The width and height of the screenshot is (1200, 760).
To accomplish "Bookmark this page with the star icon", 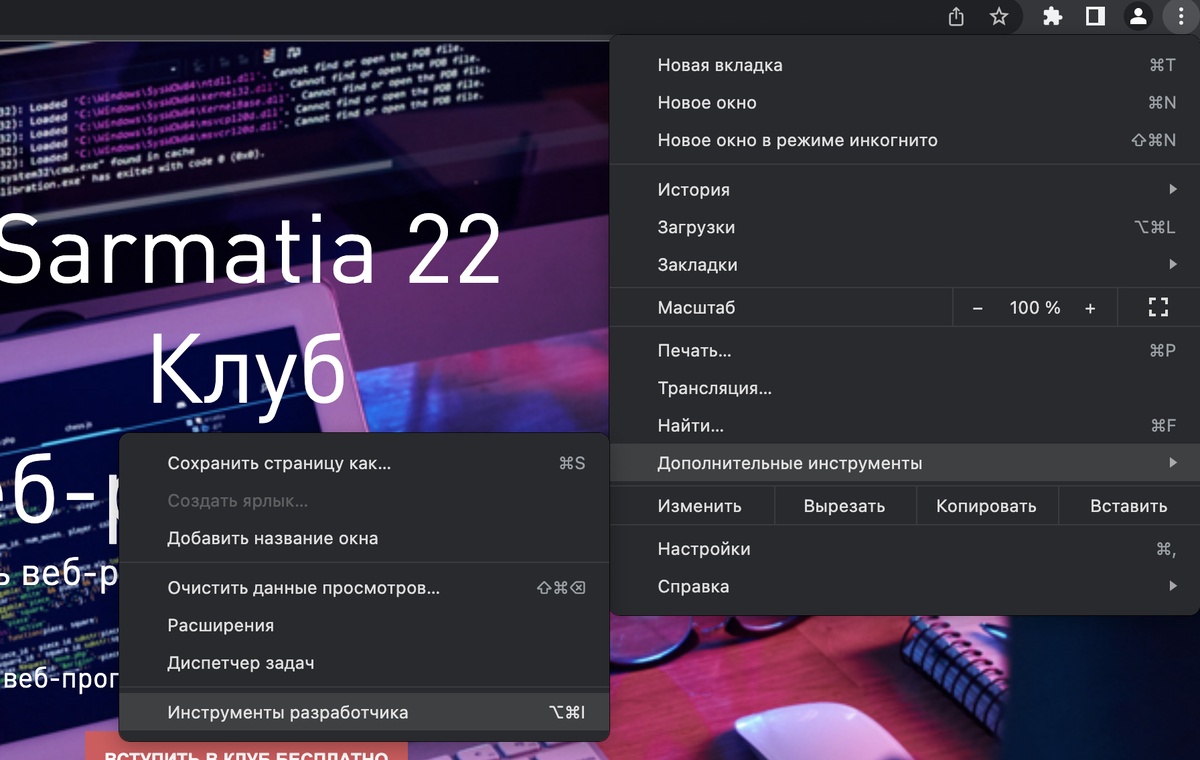I will pos(998,16).
